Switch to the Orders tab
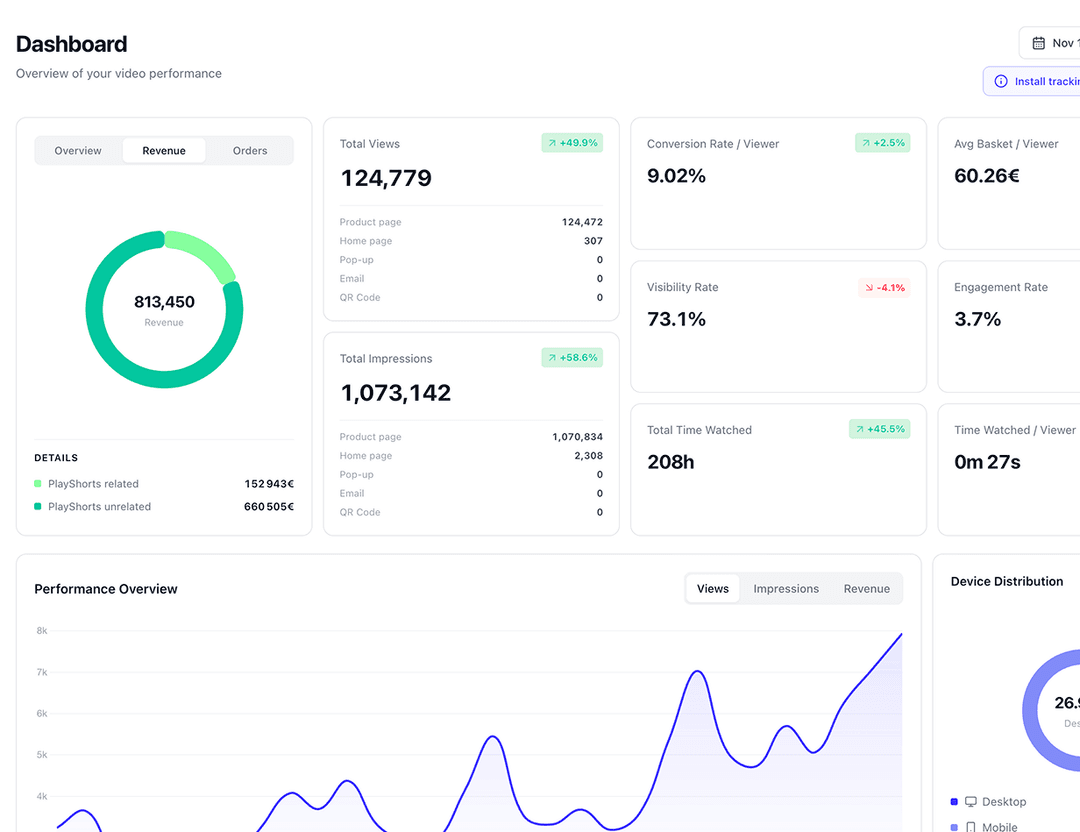Image resolution: width=1080 pixels, height=832 pixels. (x=249, y=150)
